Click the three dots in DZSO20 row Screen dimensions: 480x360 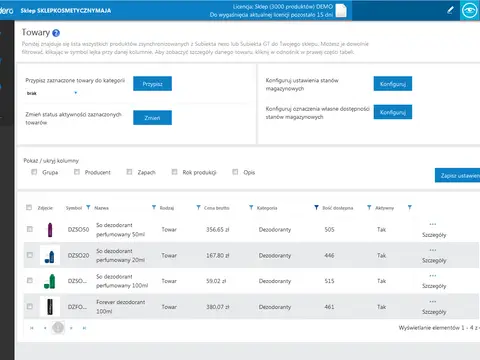click(x=433, y=250)
